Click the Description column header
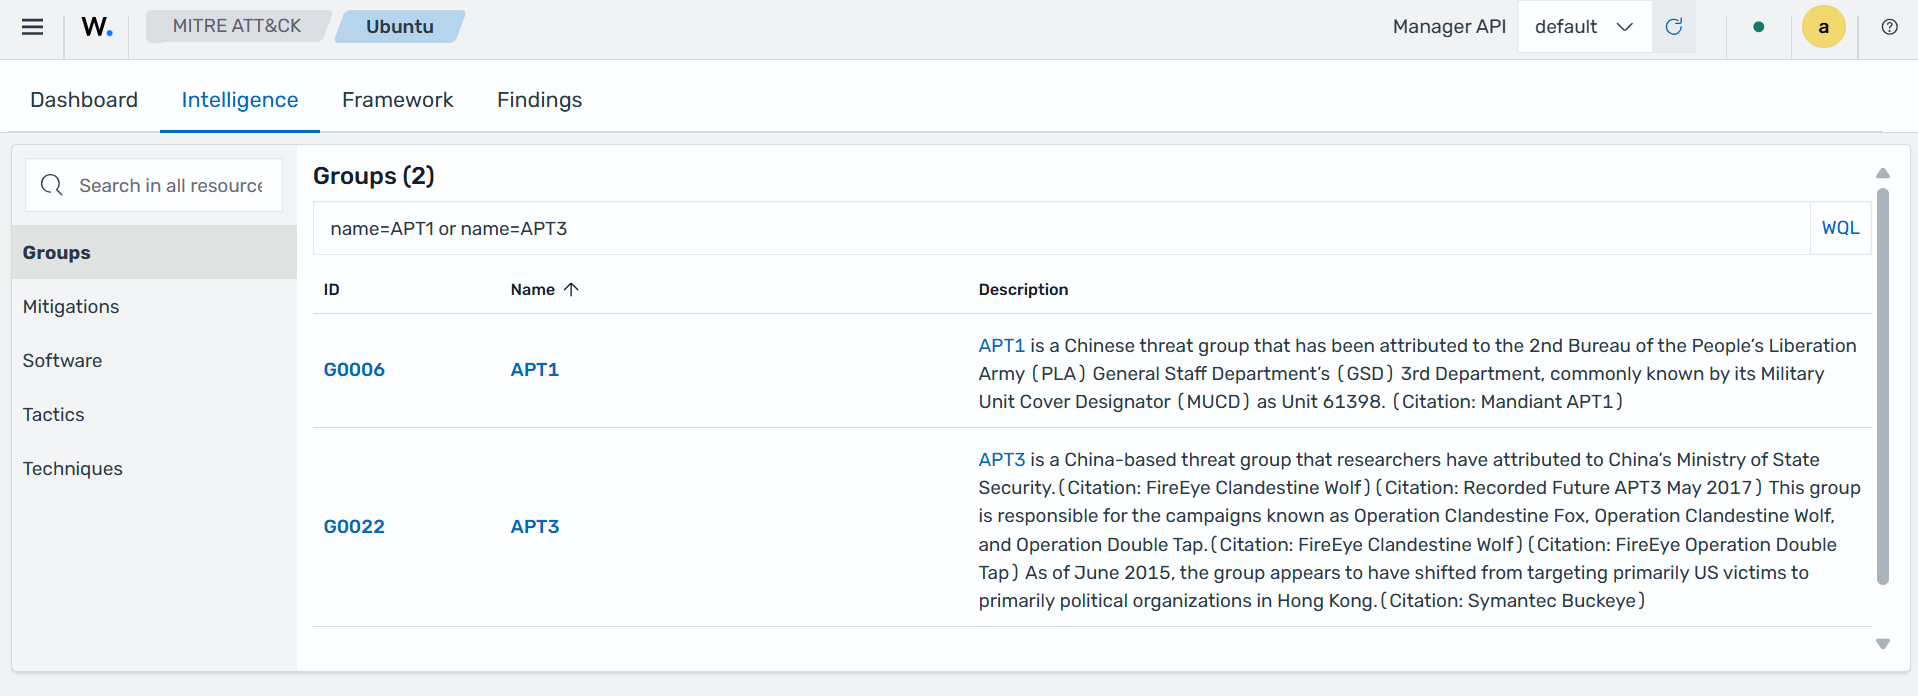Viewport: 1918px width, 696px height. tap(1023, 289)
